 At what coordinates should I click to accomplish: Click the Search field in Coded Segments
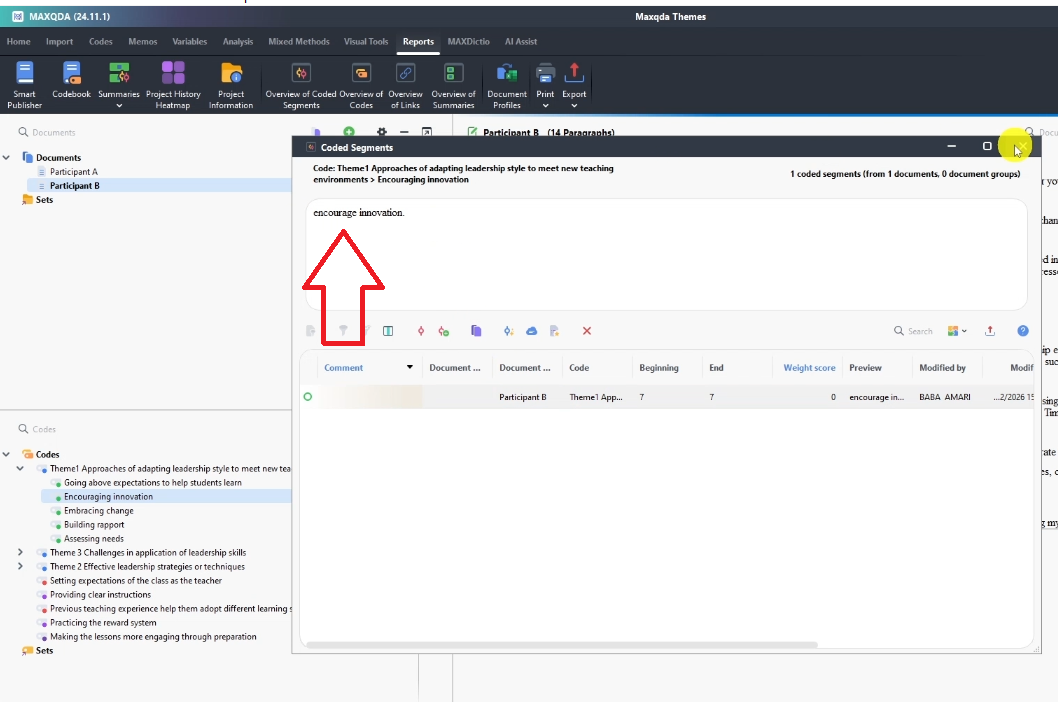click(919, 331)
